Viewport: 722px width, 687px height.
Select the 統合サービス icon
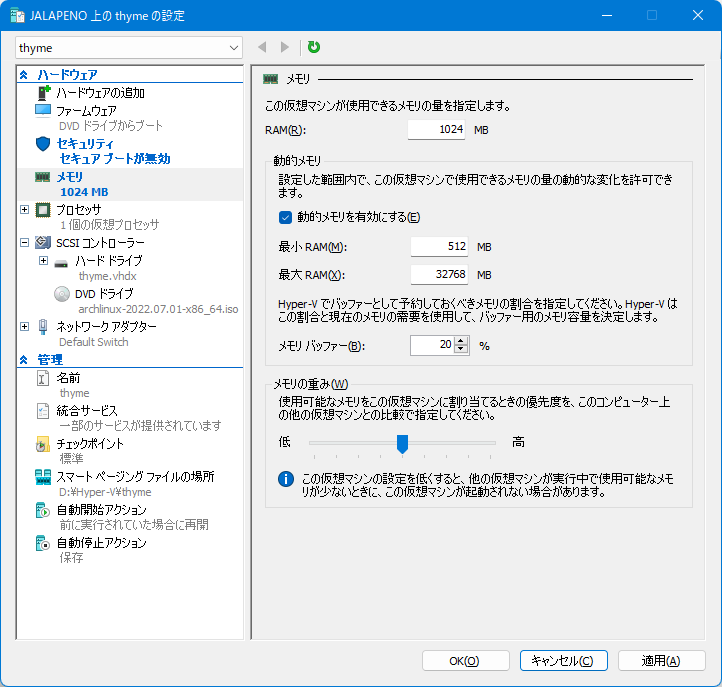43,411
